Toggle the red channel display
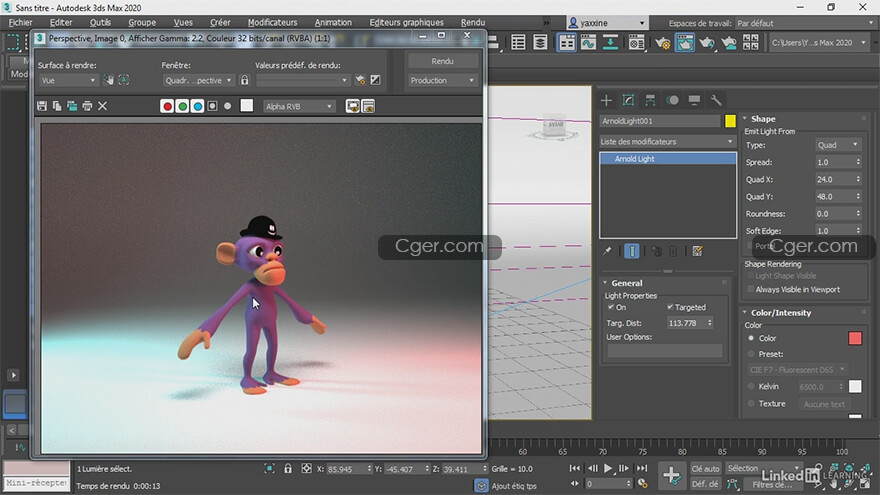 [x=167, y=106]
